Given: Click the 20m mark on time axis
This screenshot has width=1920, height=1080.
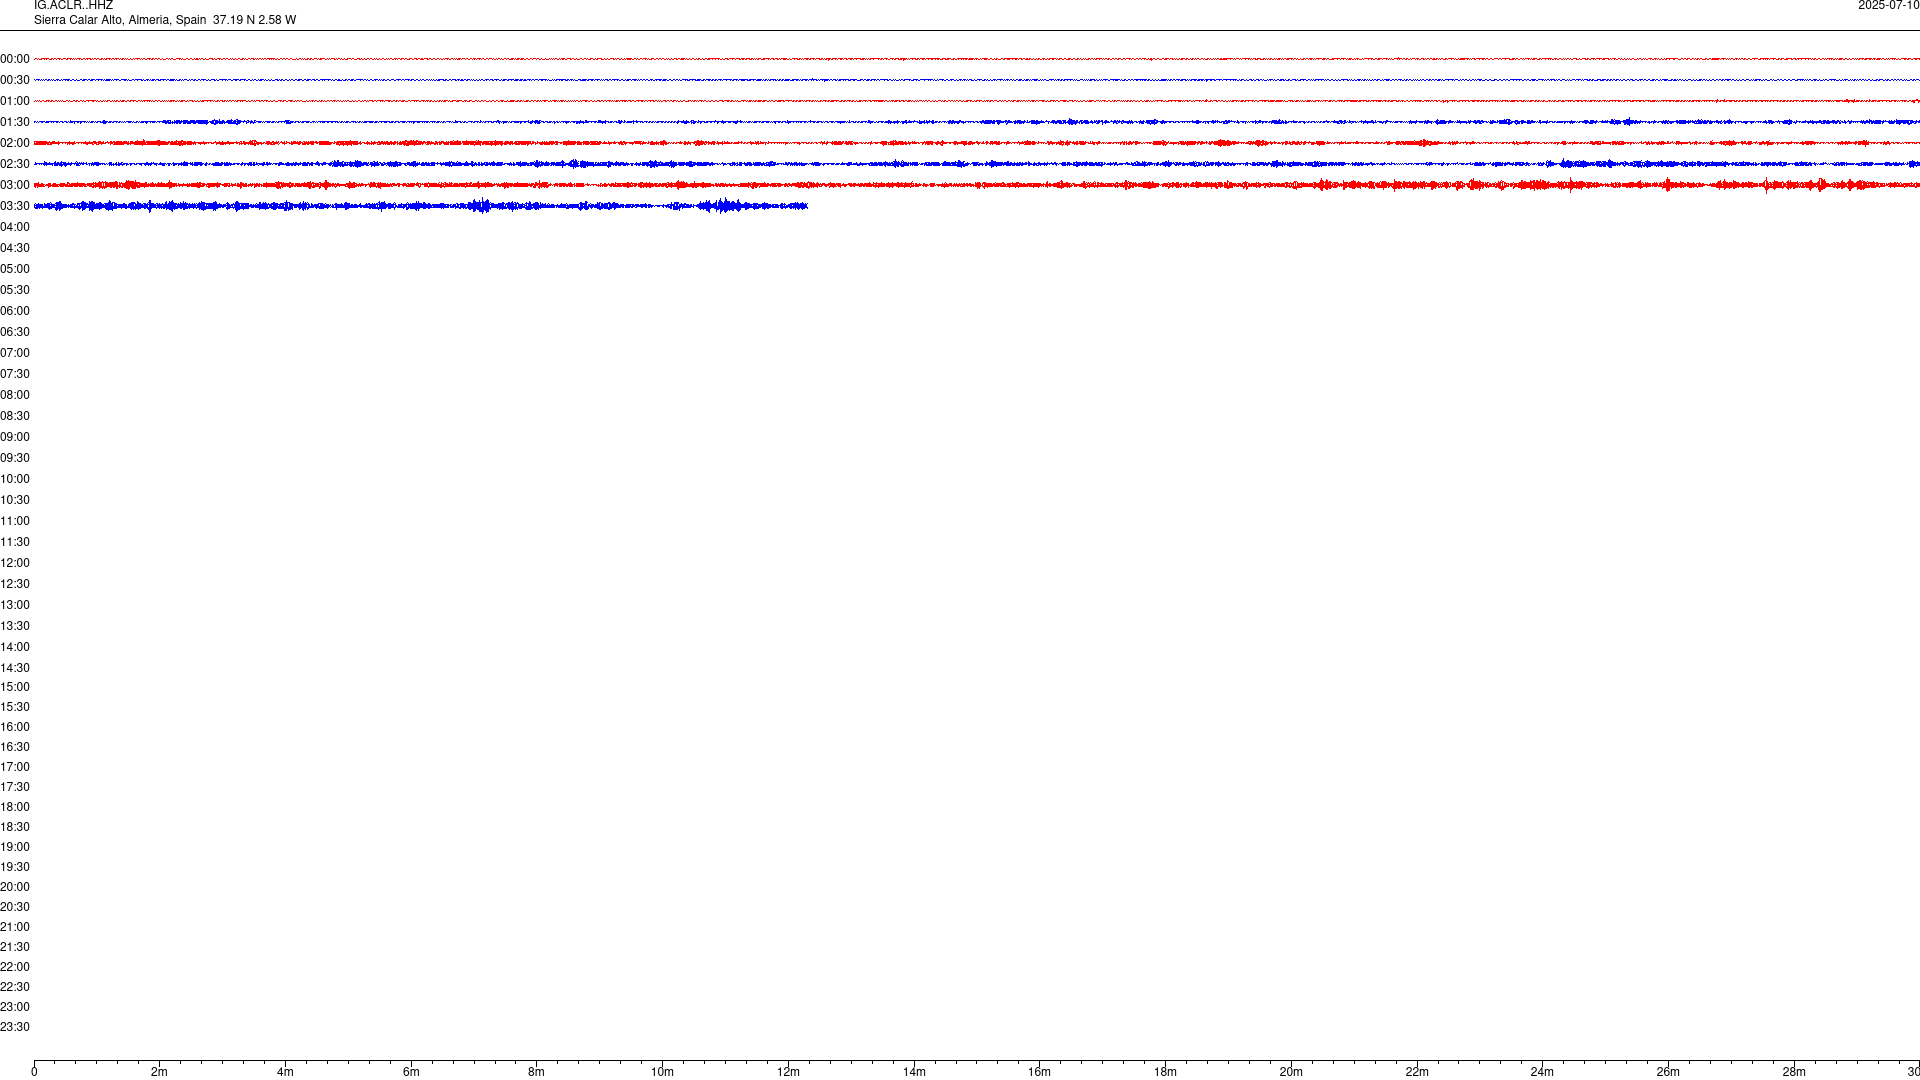Looking at the screenshot, I should [1291, 1072].
